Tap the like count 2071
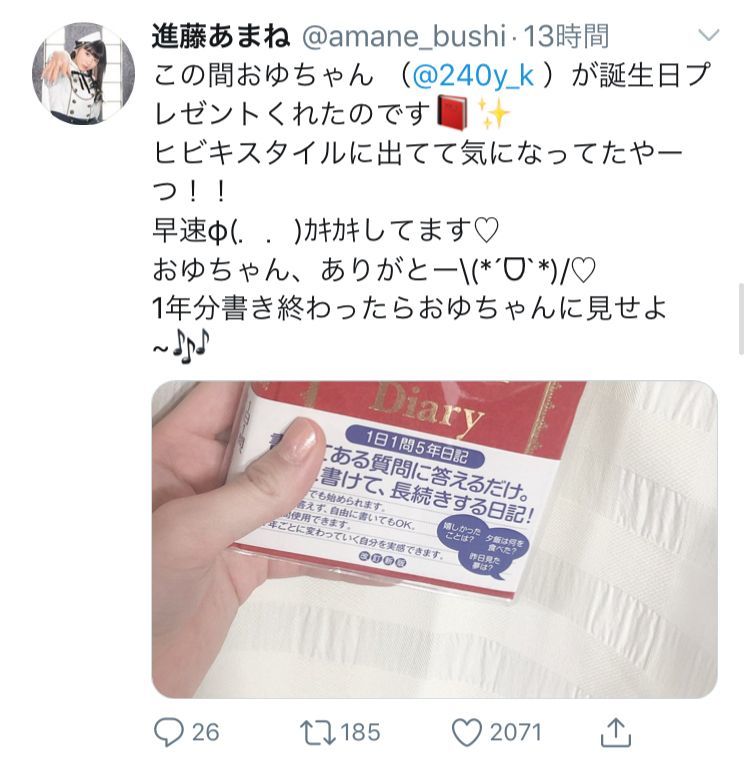 coord(516,732)
